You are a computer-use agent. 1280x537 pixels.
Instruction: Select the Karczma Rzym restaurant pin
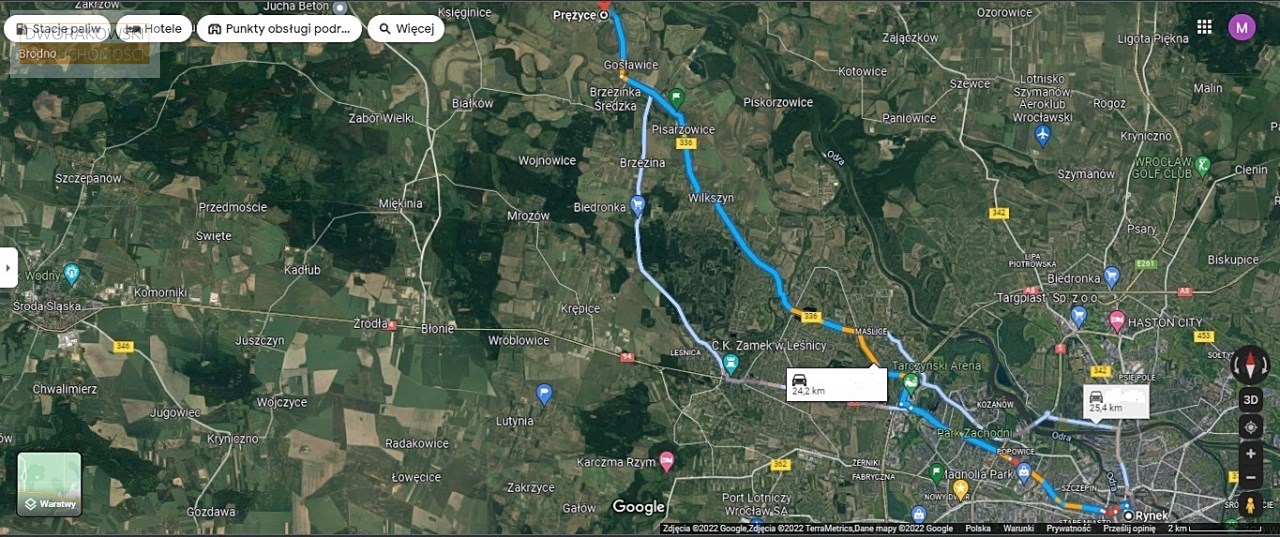(x=666, y=462)
